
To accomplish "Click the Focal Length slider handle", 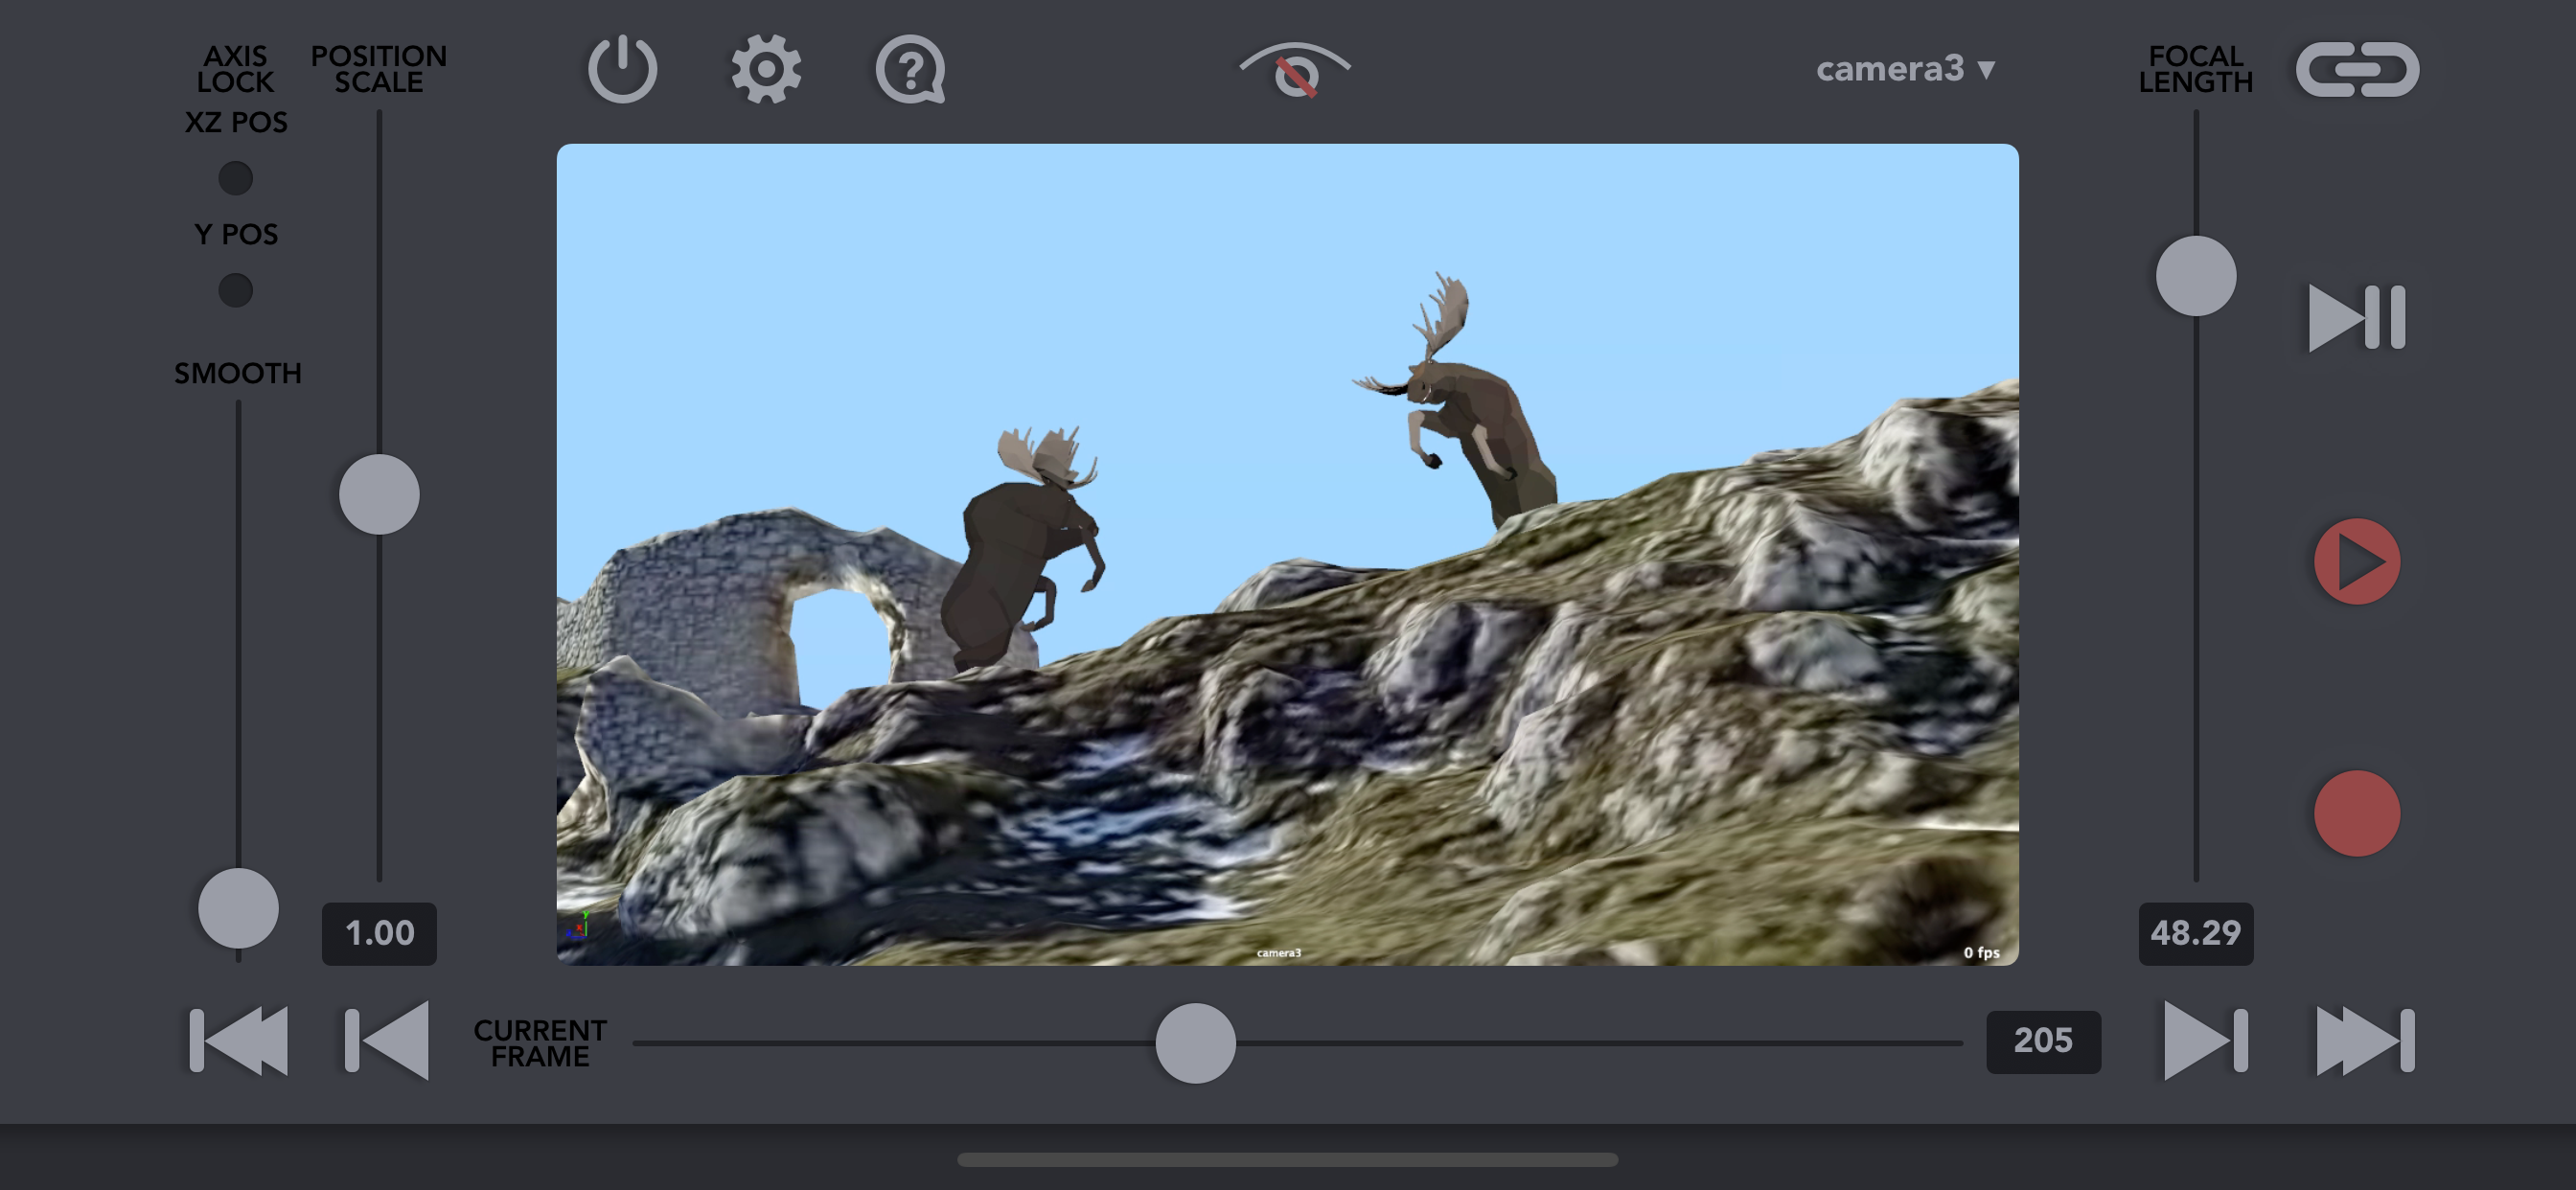I will [2196, 276].
